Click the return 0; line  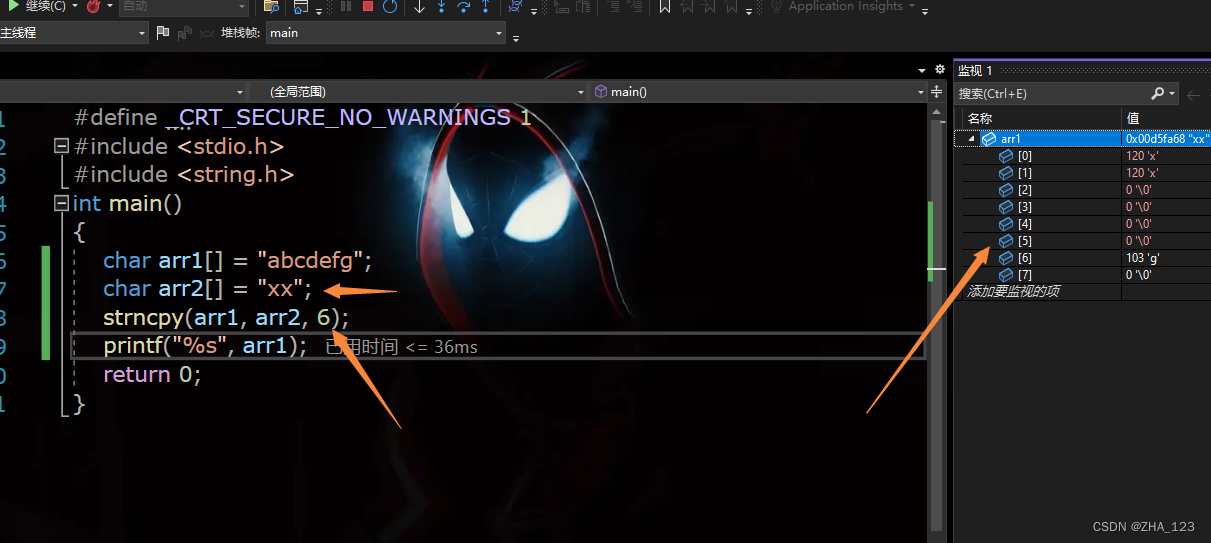click(152, 375)
